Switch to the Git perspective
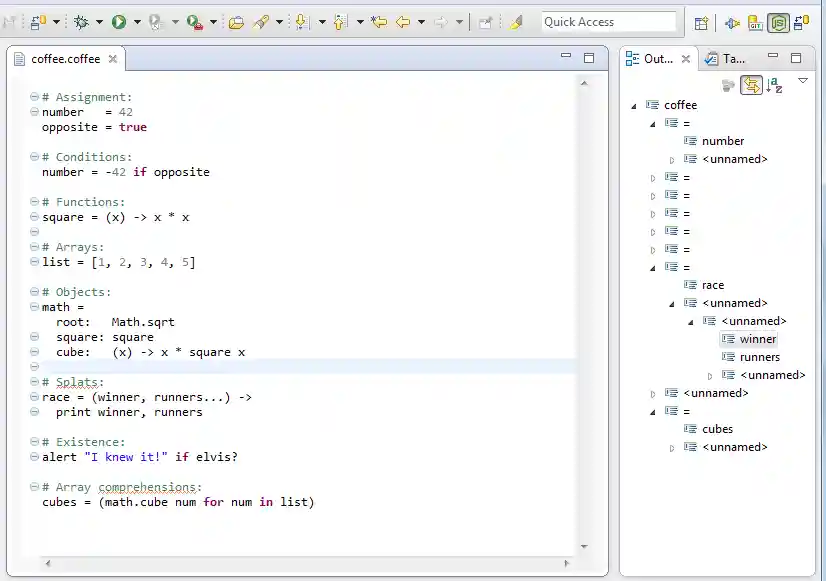This screenshot has height=581, width=826. click(756, 22)
